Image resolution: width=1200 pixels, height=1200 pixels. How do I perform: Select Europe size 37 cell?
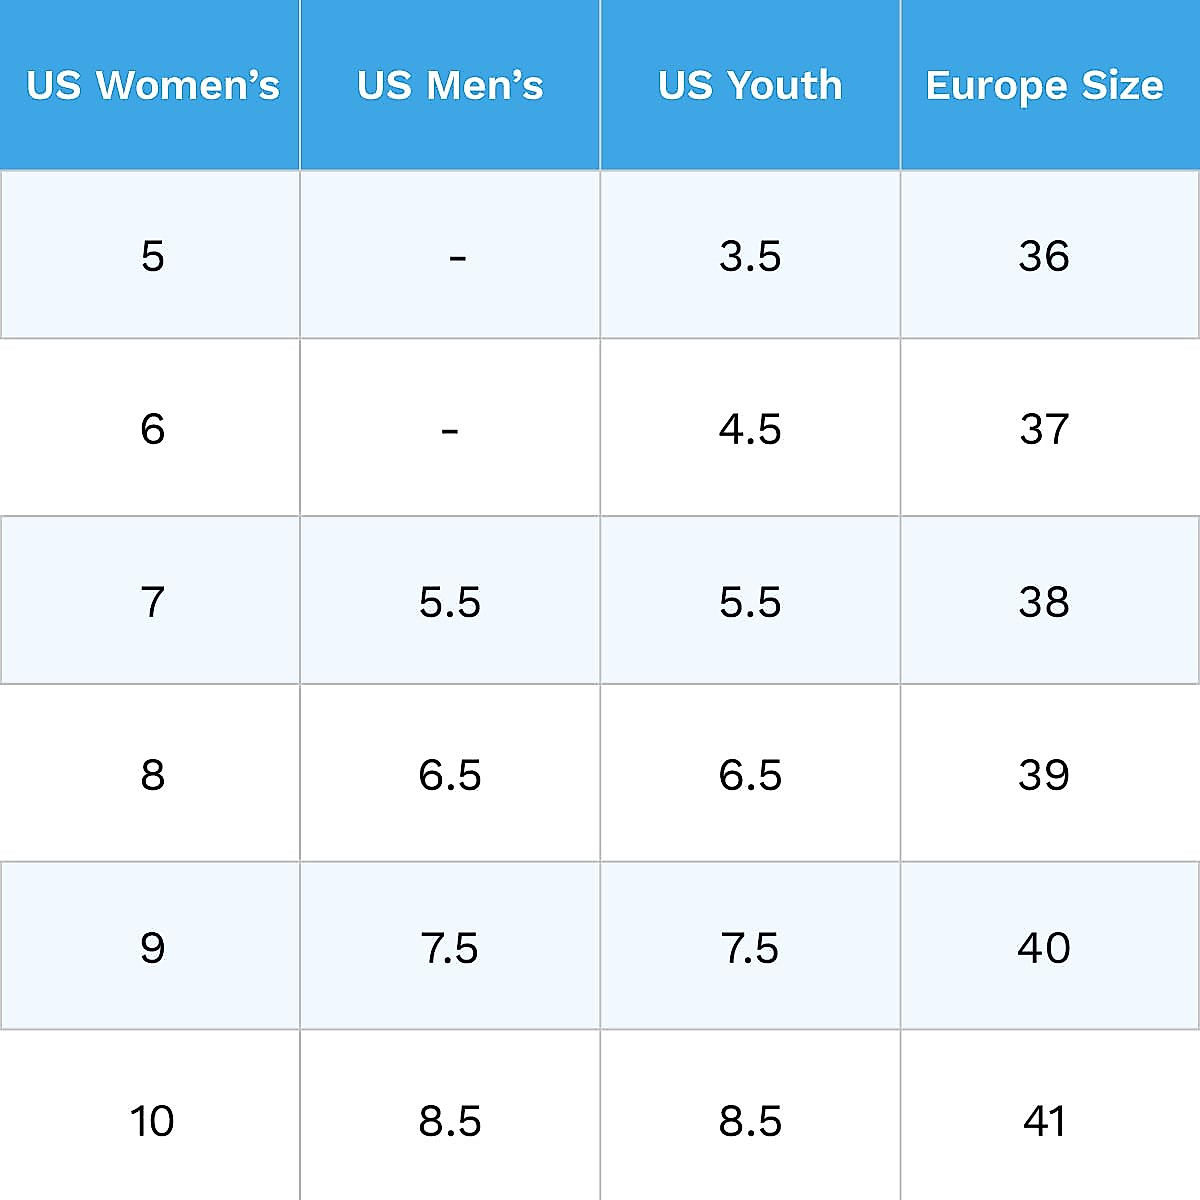pos(1044,429)
